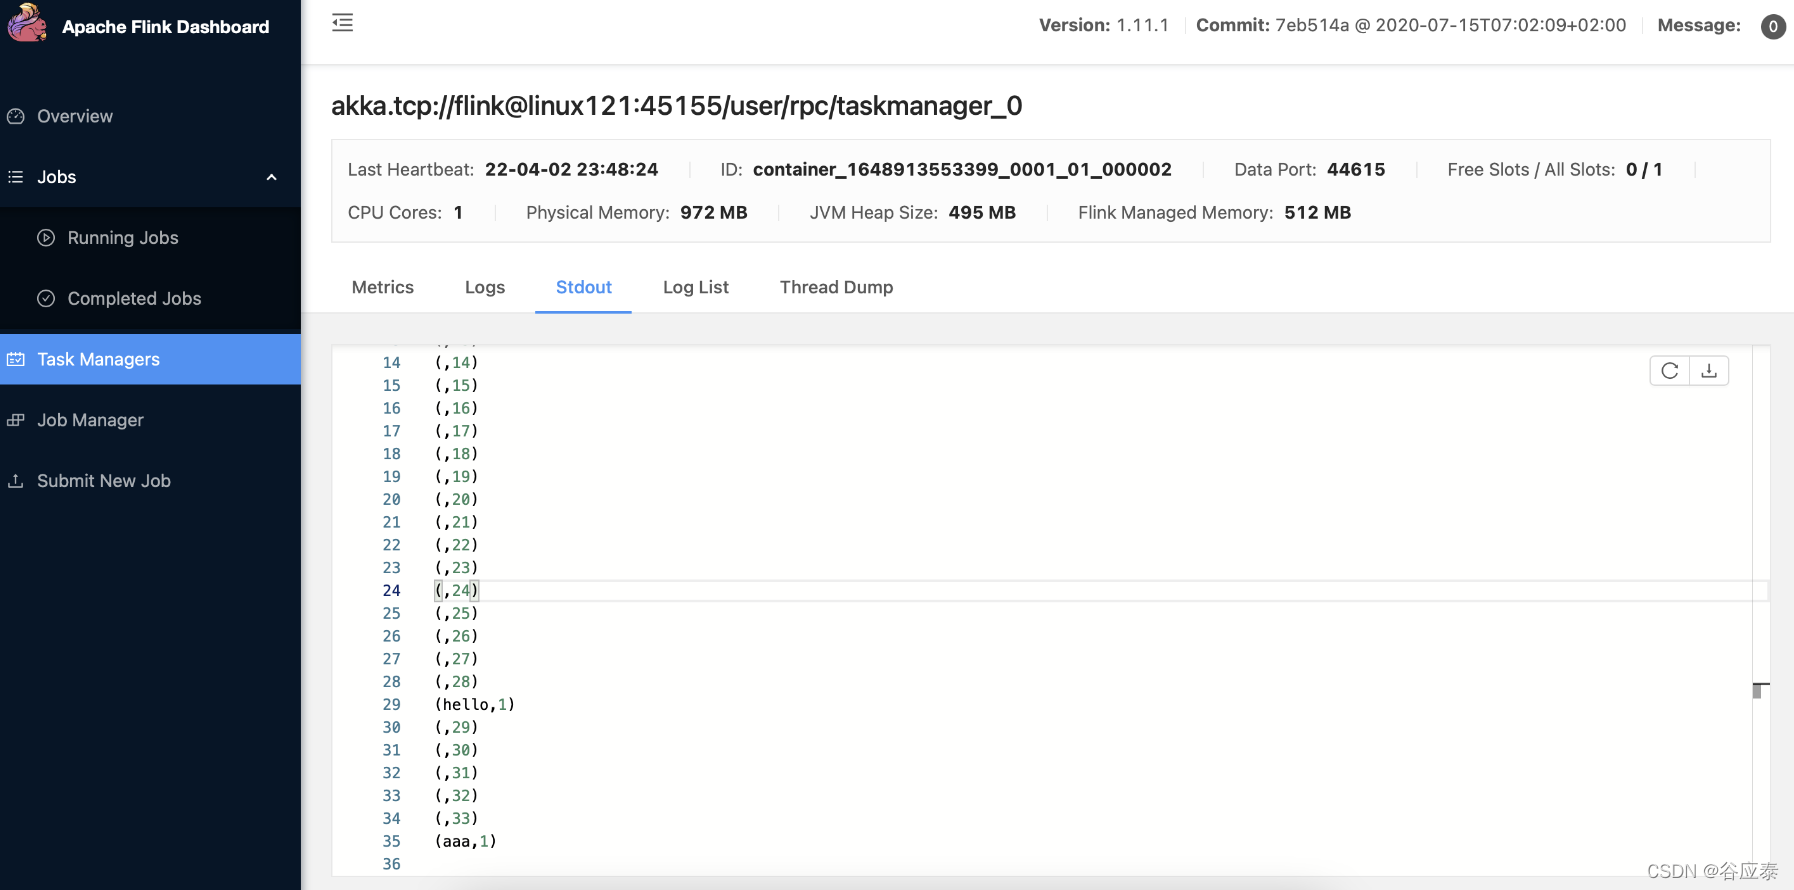1794x890 pixels.
Task: Click the Data Port value 44615
Action: click(1356, 170)
